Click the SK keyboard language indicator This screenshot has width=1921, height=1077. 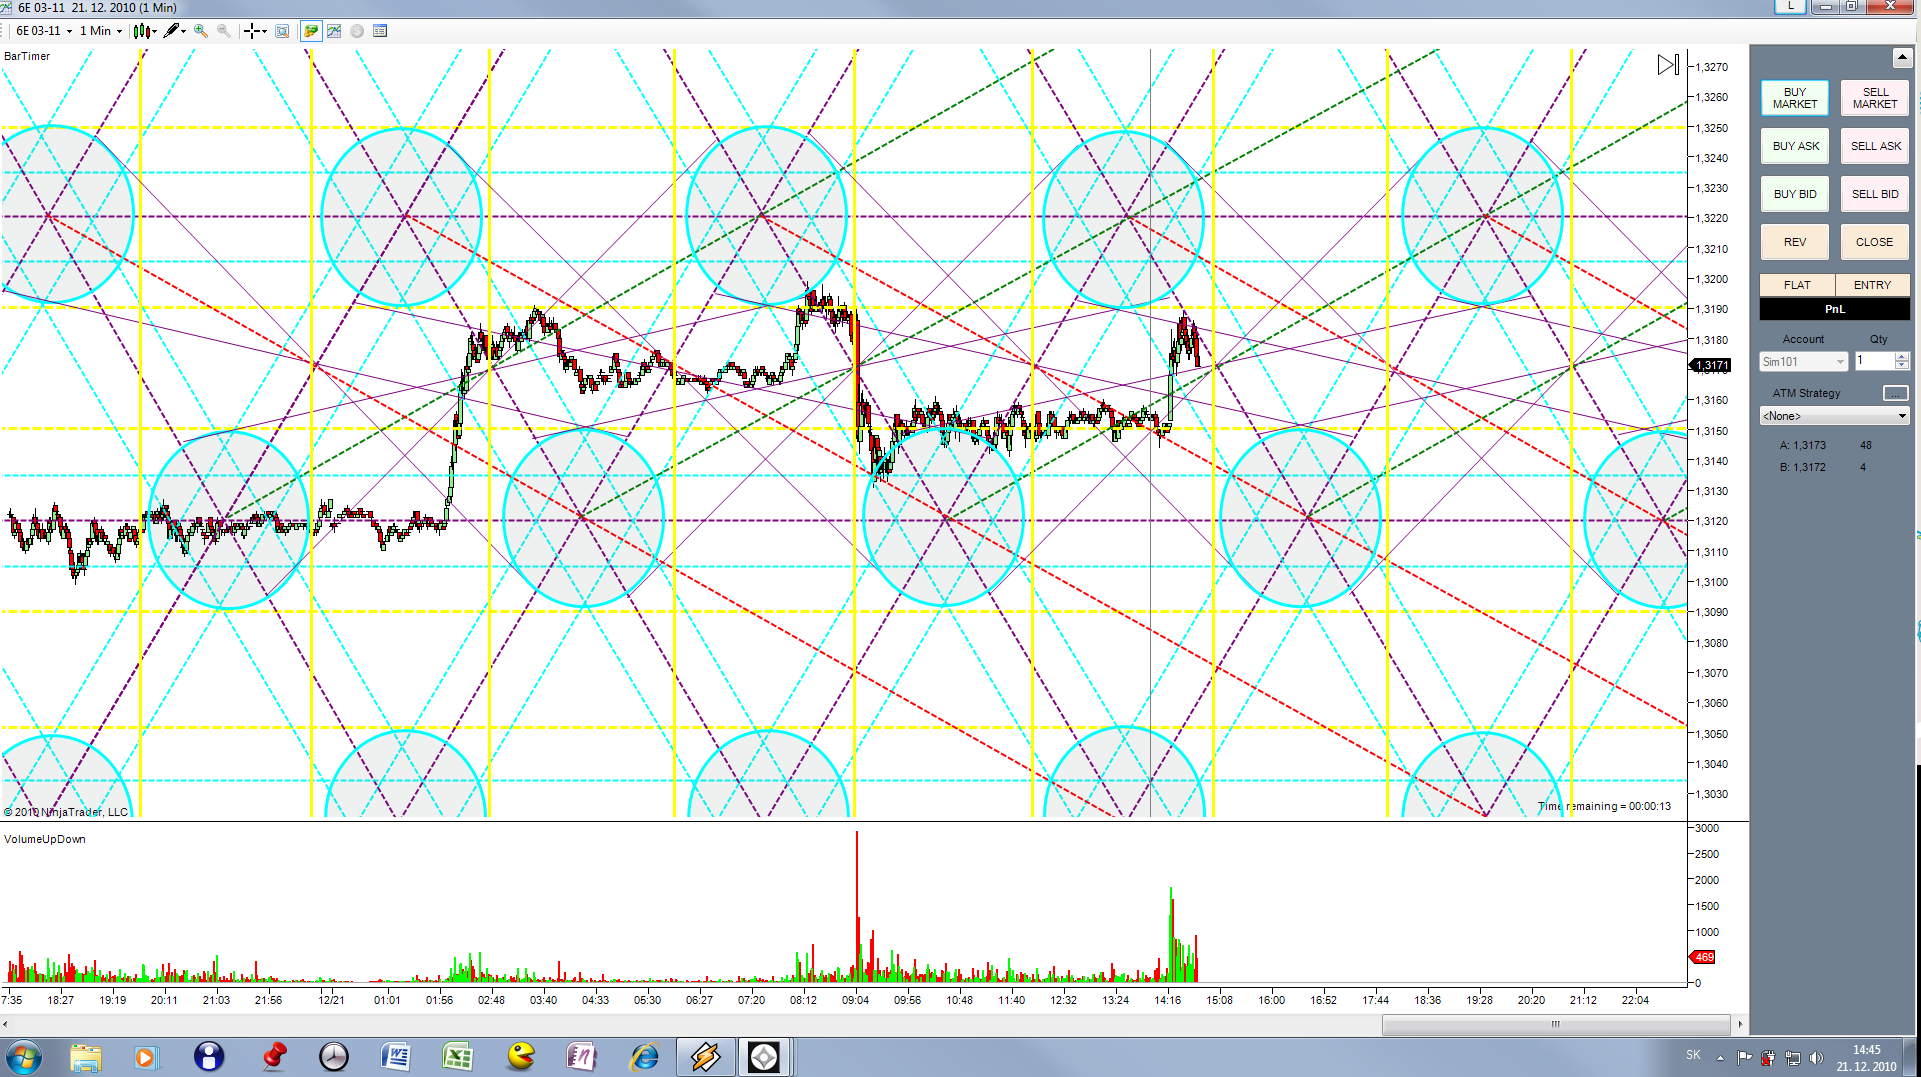click(x=1693, y=1056)
